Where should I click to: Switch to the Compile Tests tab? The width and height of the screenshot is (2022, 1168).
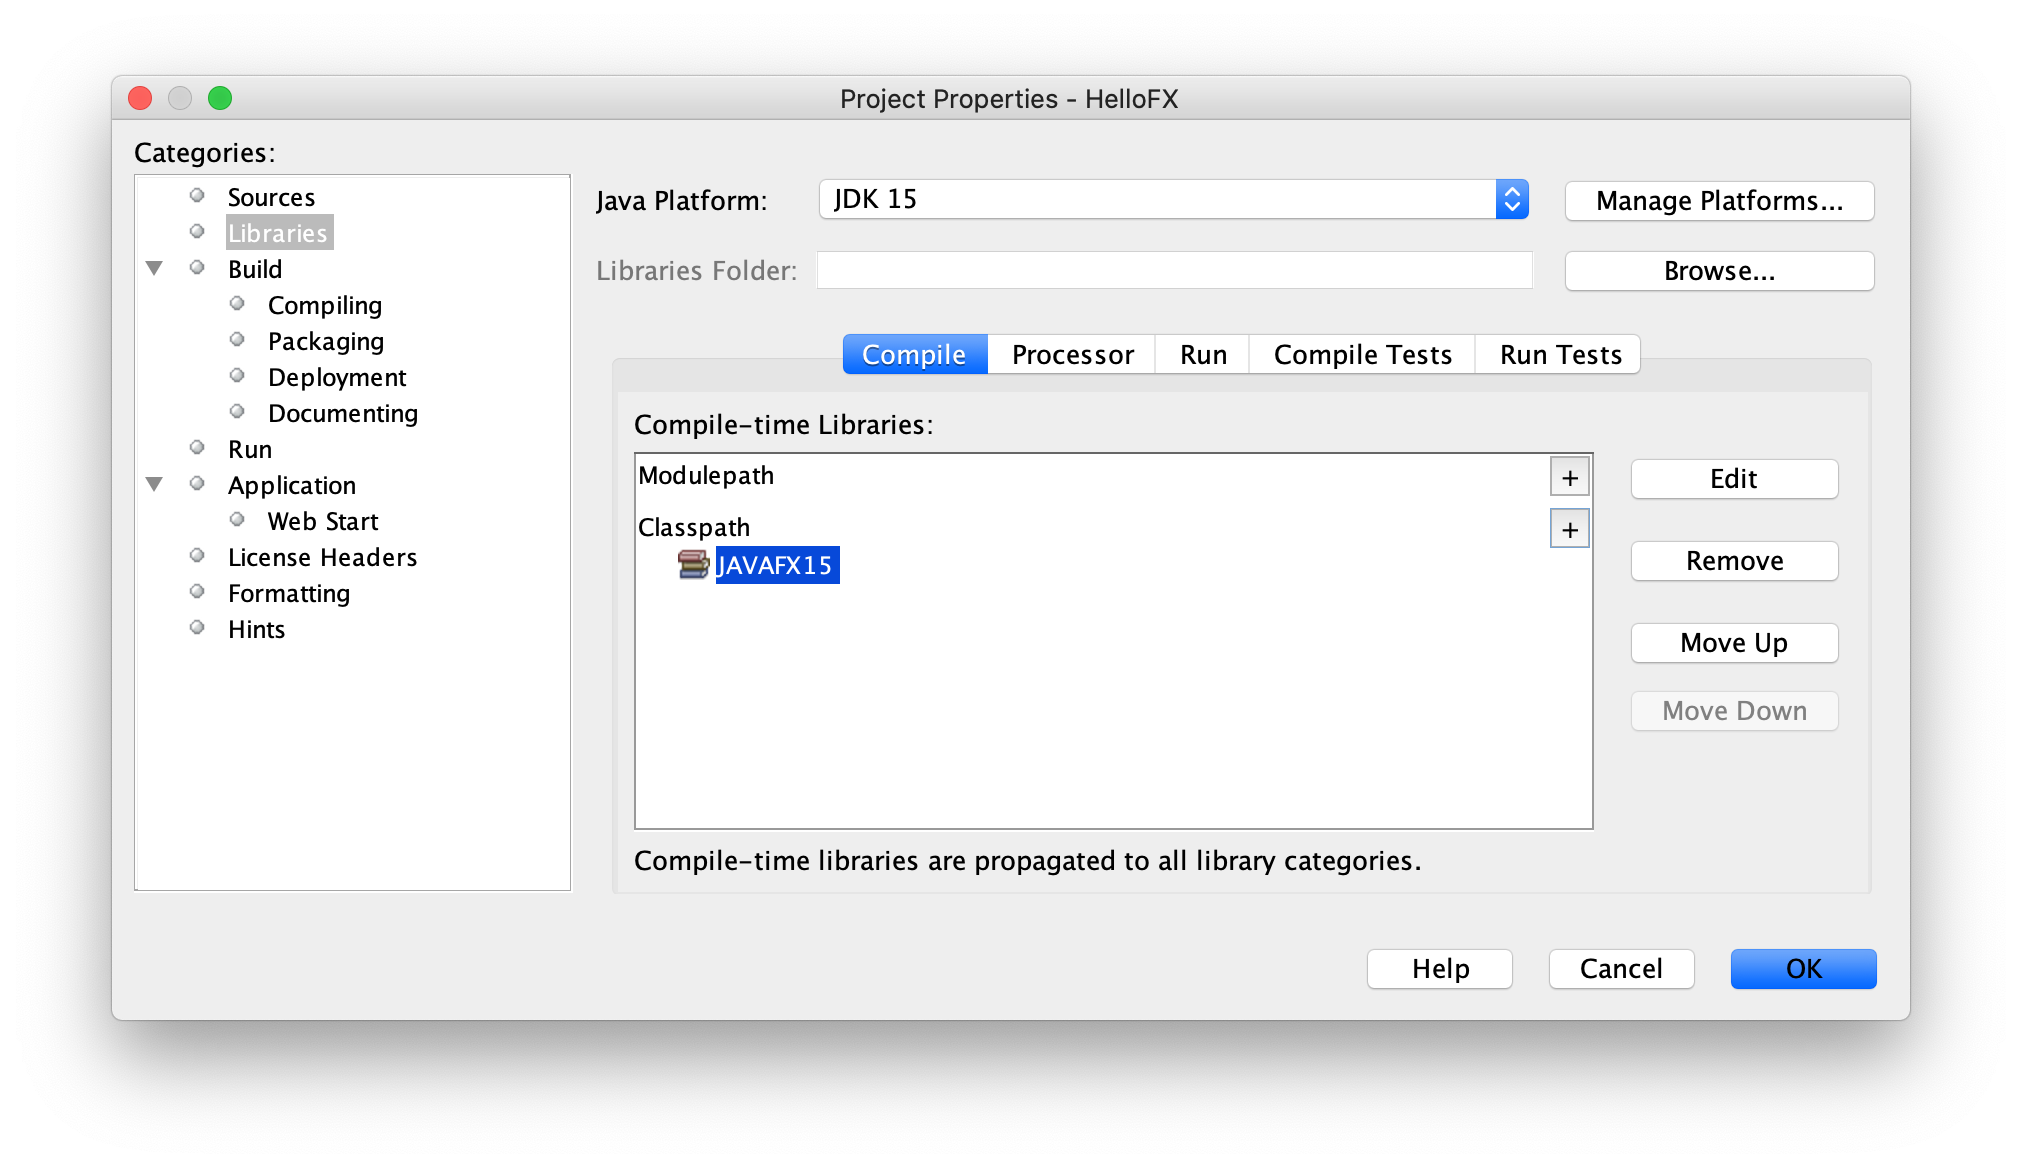tap(1362, 355)
